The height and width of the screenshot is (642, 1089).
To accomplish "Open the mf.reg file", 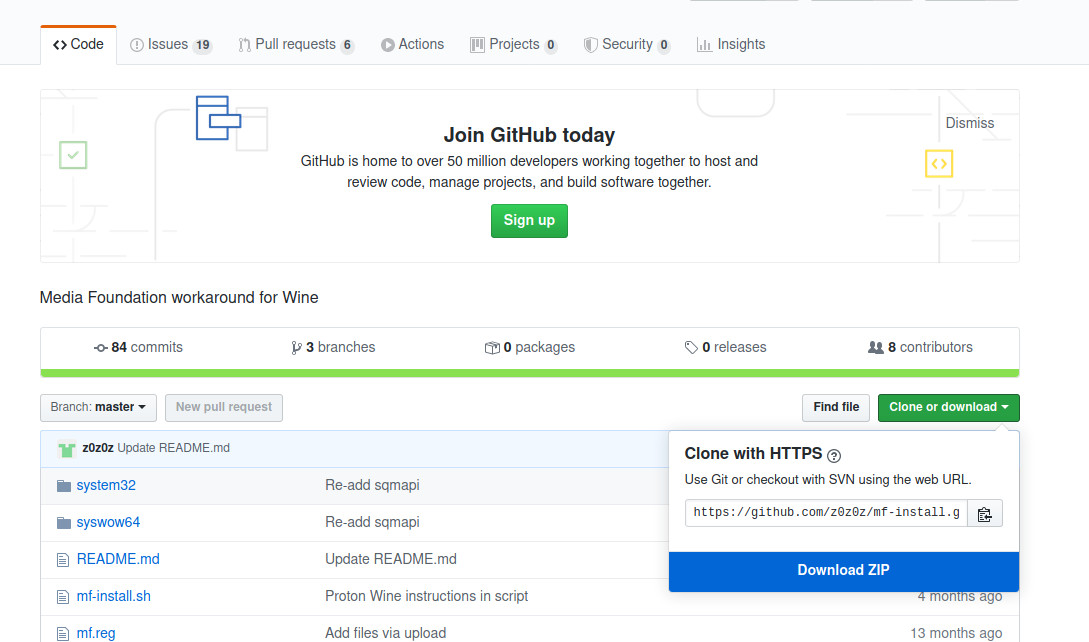I will coord(96,633).
